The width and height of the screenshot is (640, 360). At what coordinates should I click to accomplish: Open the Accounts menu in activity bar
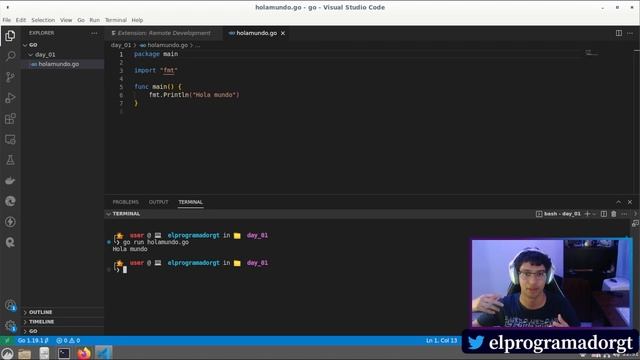coord(10,305)
